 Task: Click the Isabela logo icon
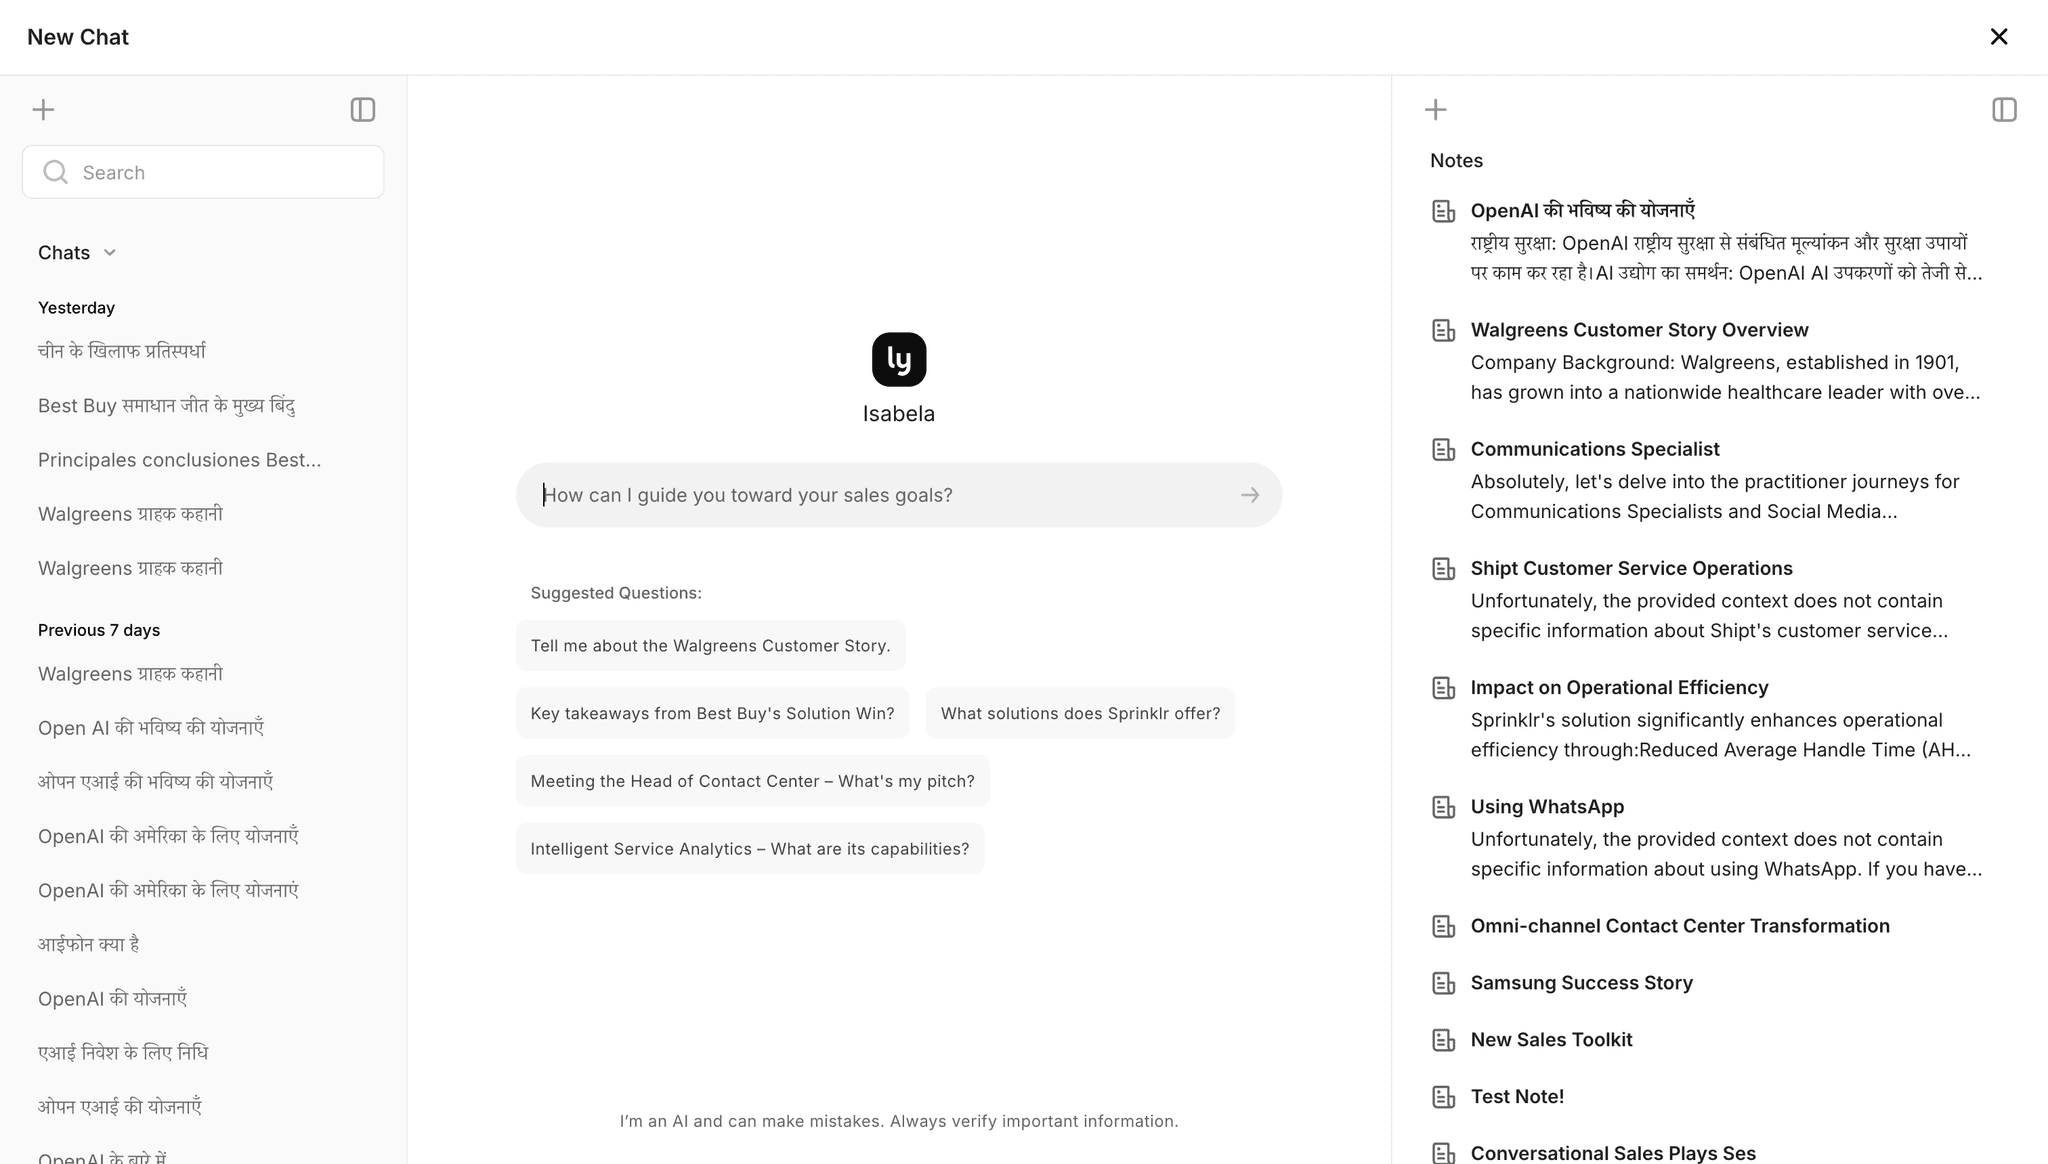[899, 359]
